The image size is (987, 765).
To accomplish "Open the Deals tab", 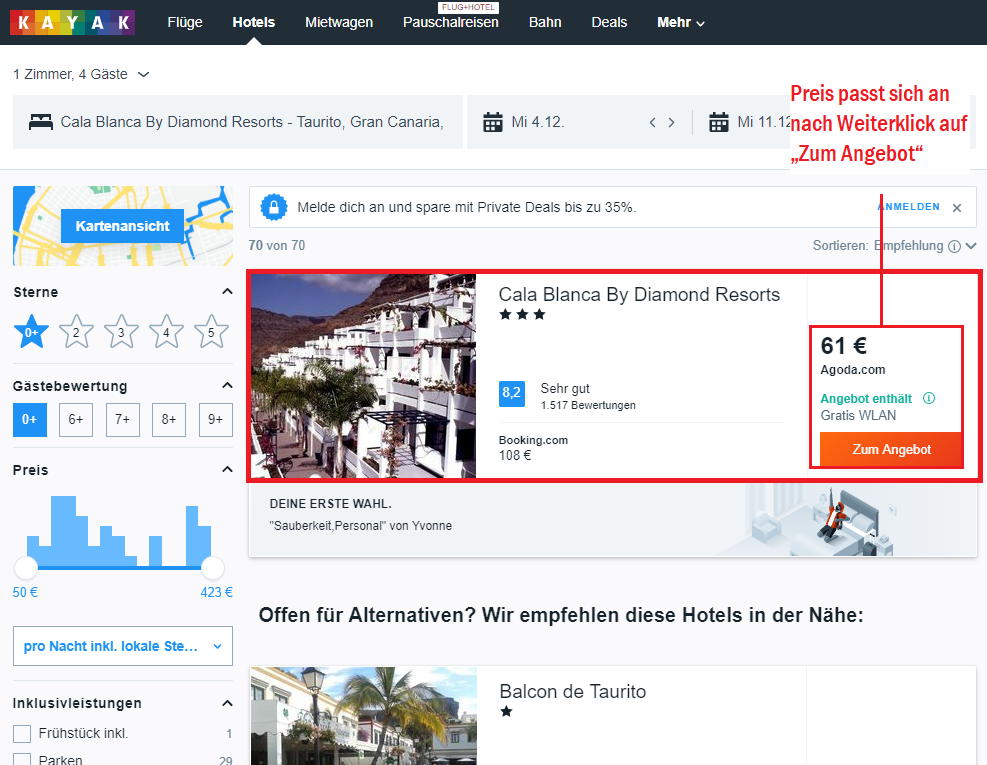I will pos(609,23).
